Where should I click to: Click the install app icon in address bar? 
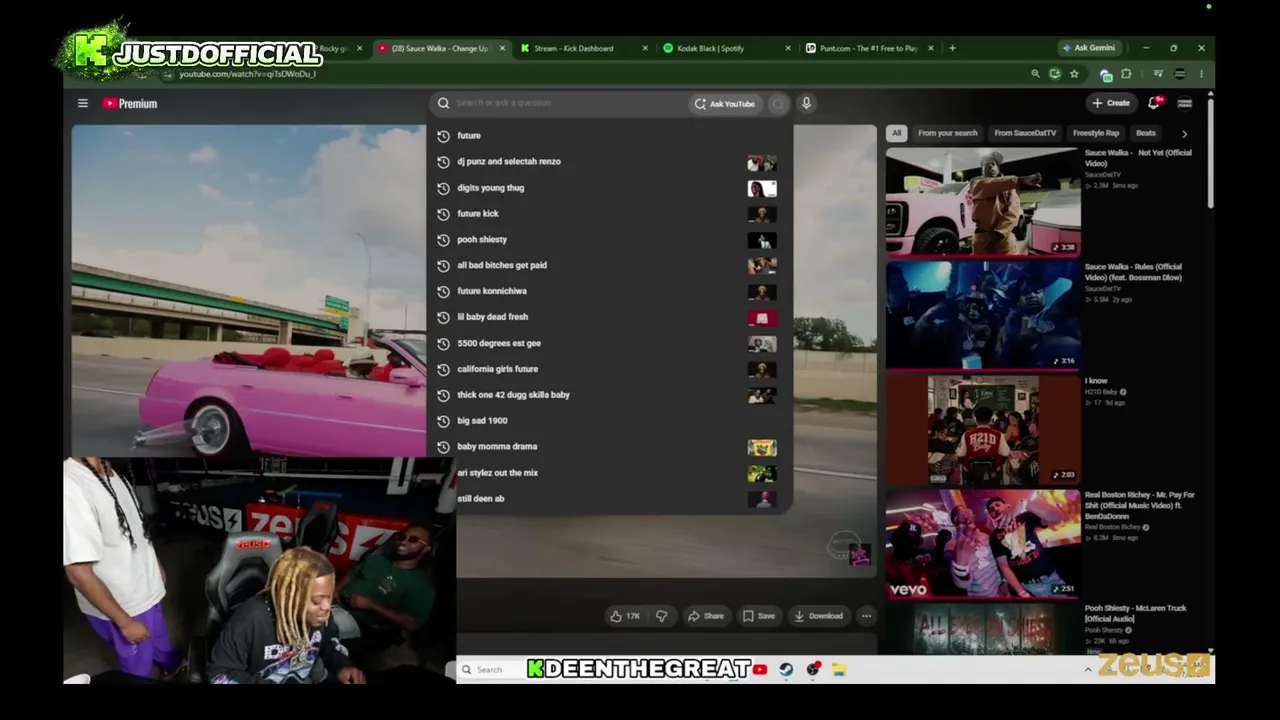(1054, 74)
